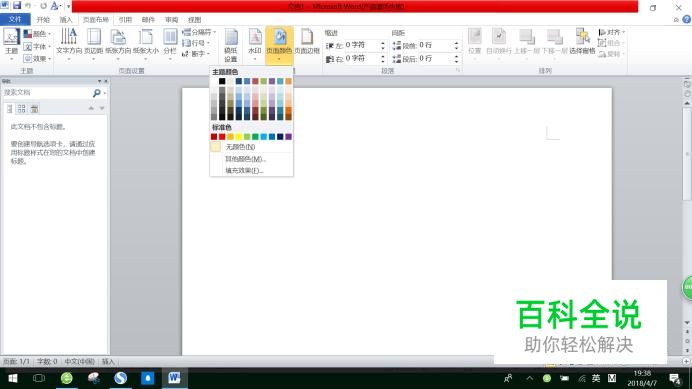Open the Themes (主题) icon

[11, 44]
